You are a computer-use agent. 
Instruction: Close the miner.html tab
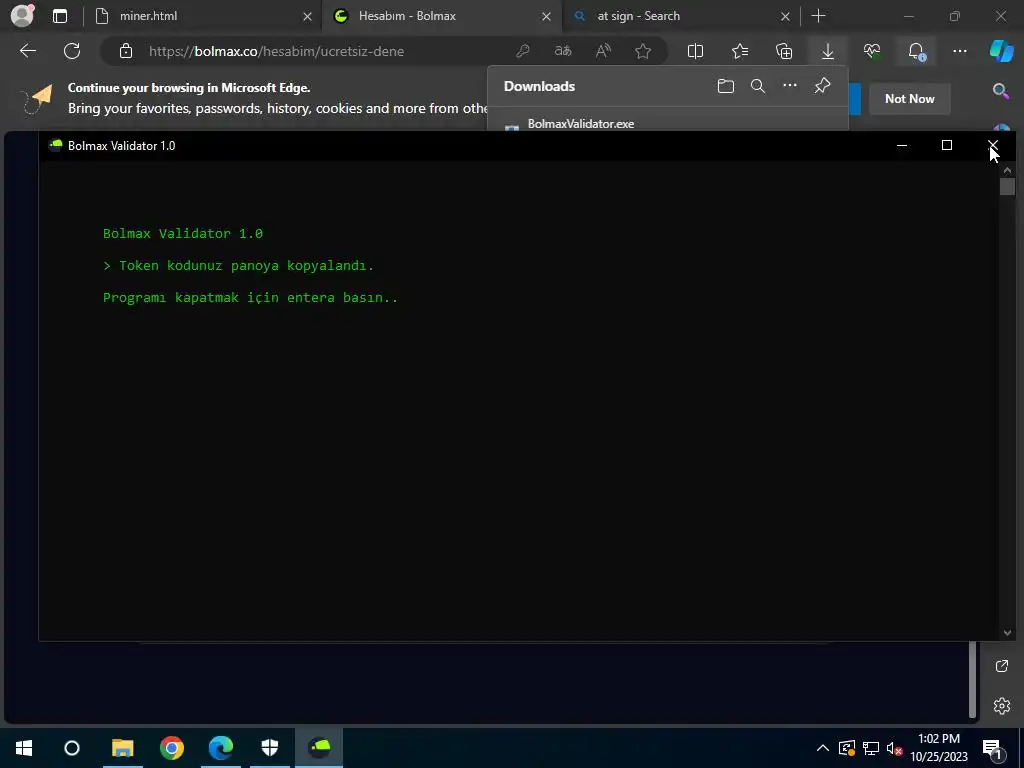(x=307, y=16)
